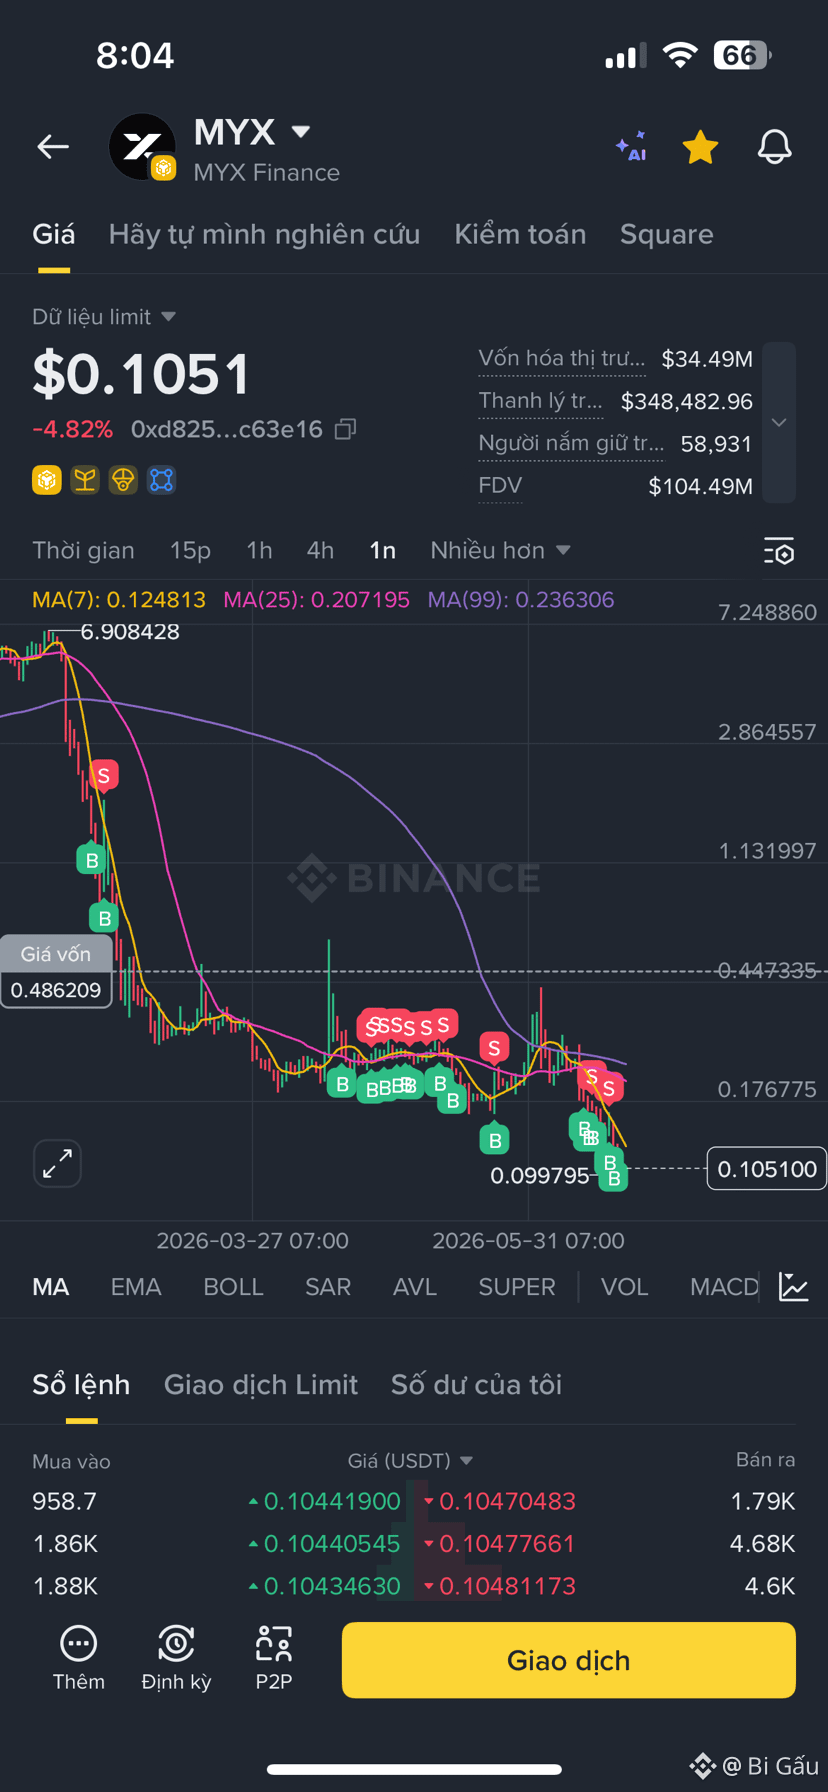
Task: Switch to Sổ lệnh tab
Action: 81,1385
